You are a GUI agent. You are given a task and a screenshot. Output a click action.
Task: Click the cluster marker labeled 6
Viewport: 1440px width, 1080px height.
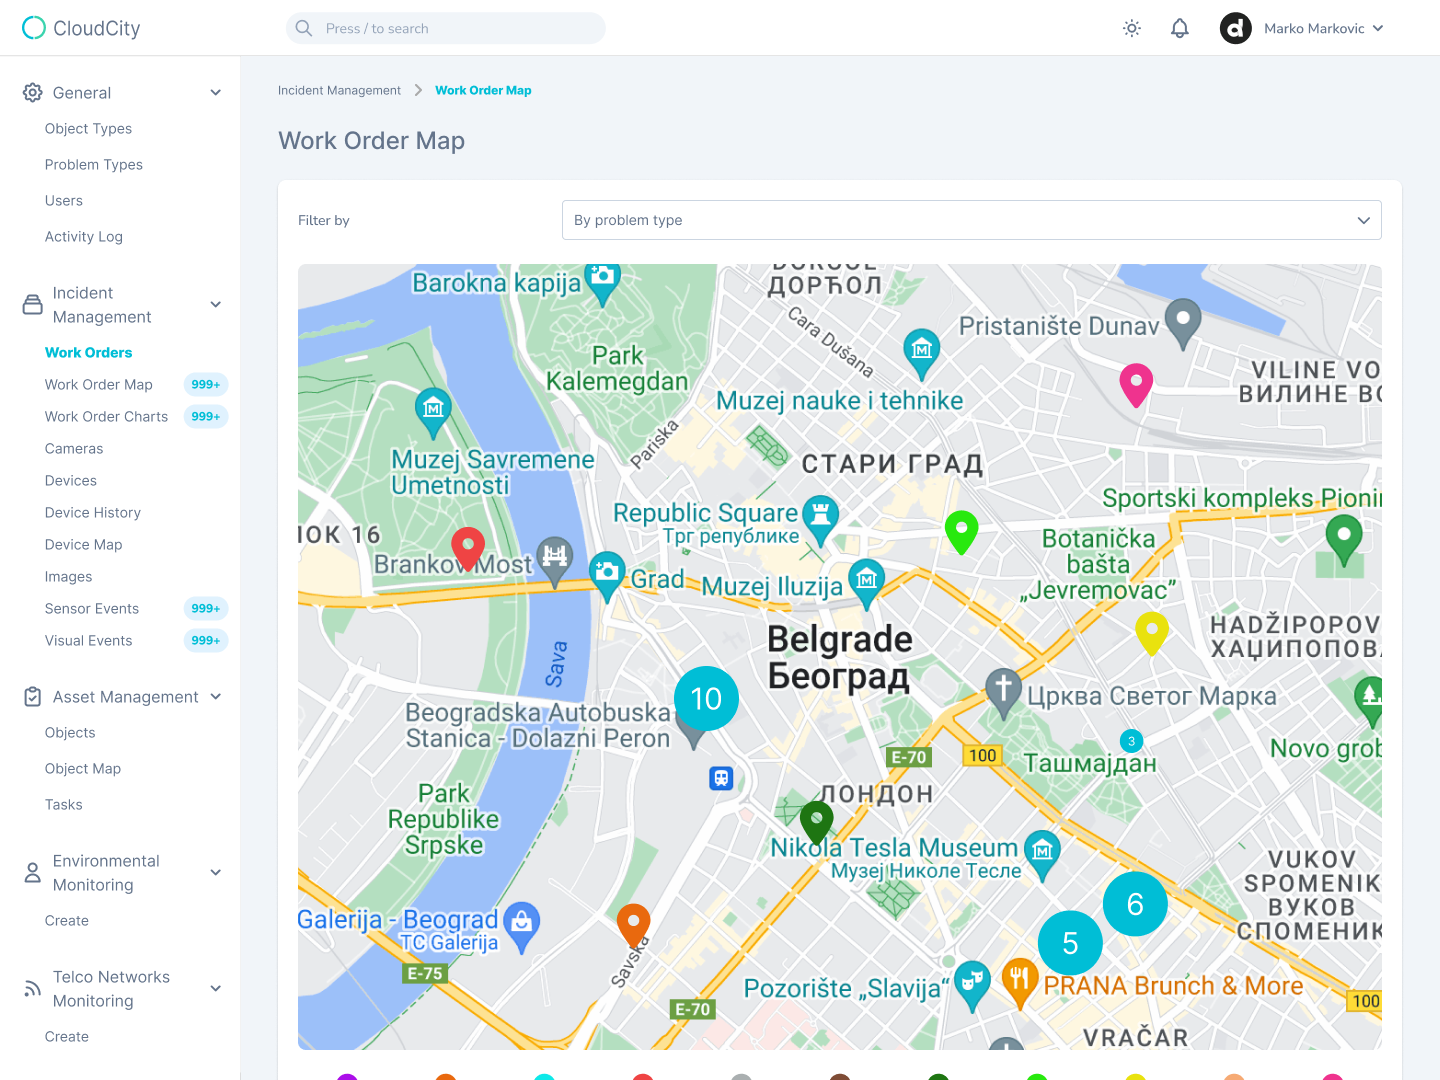tap(1135, 904)
